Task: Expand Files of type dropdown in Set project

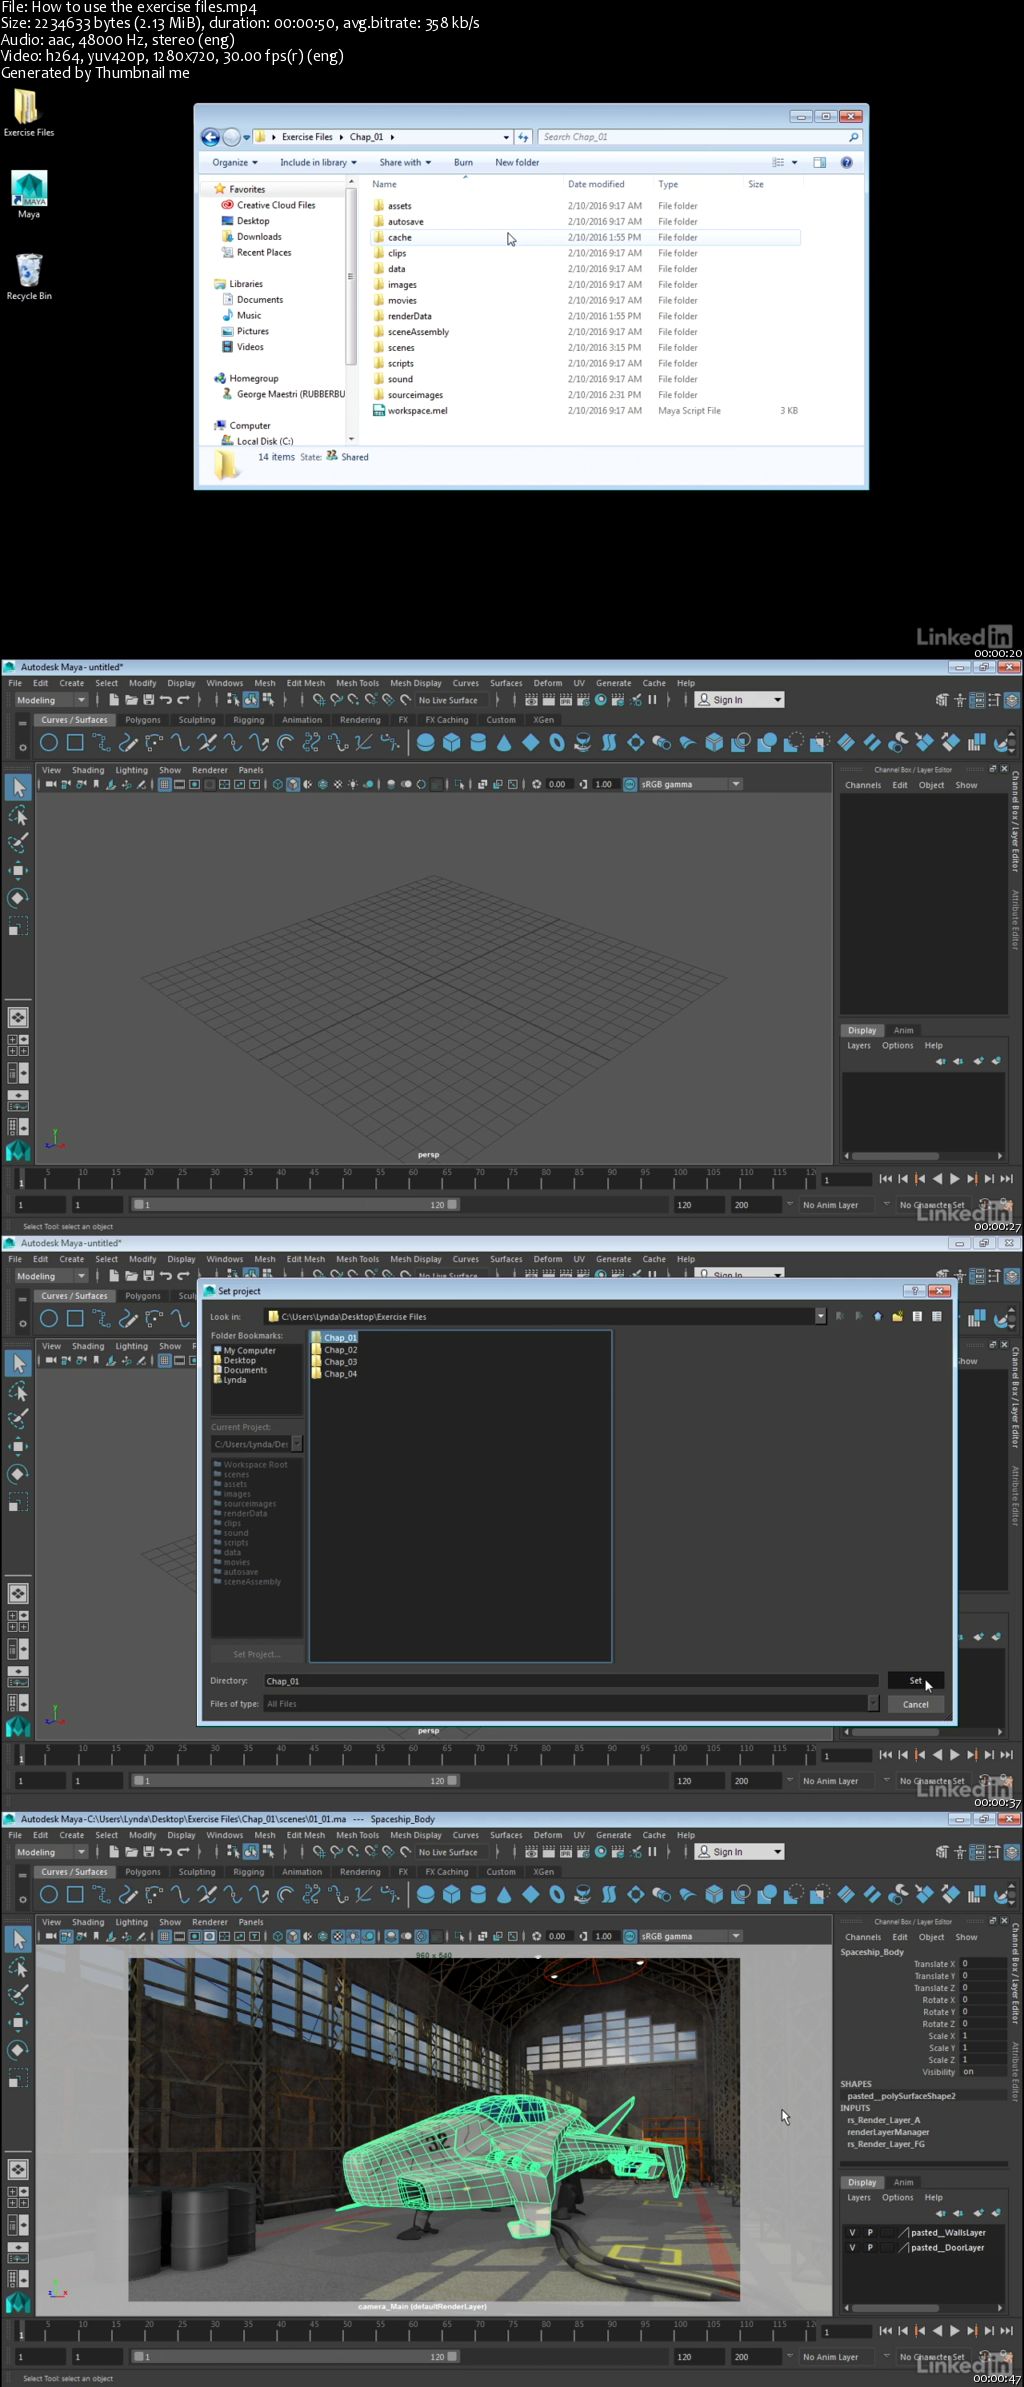Action: tap(873, 1703)
